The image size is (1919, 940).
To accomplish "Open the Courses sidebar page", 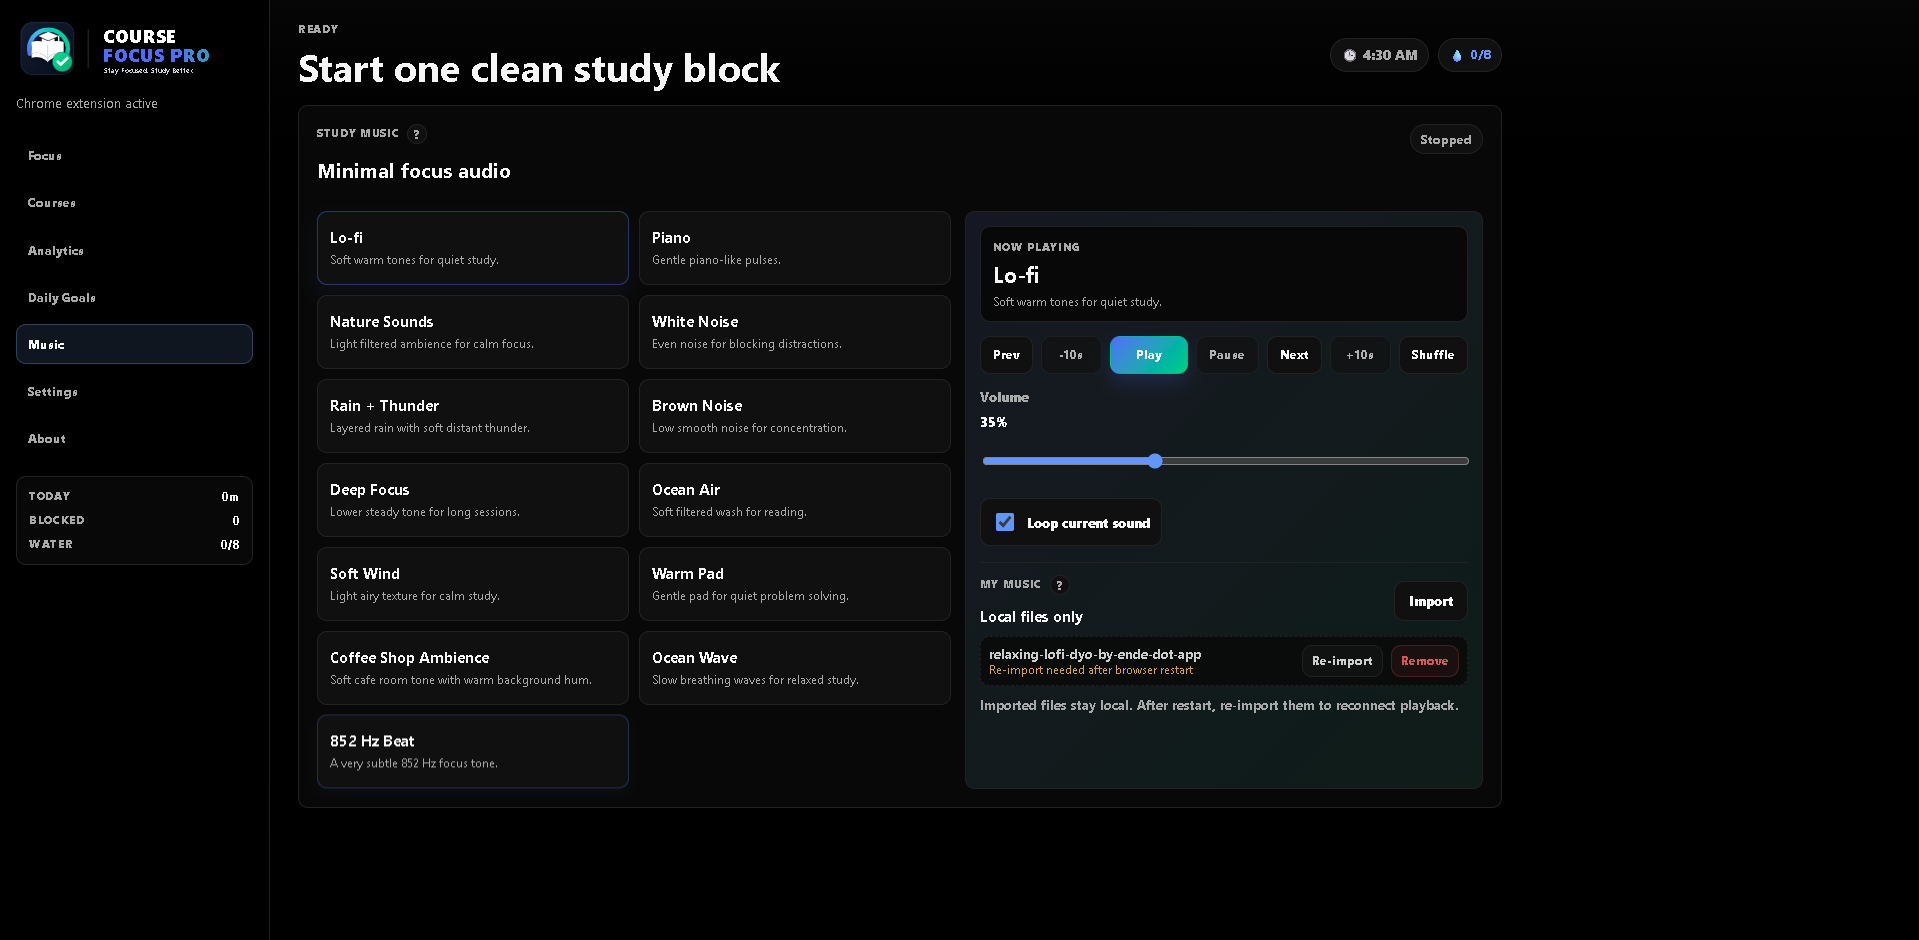I will point(134,203).
